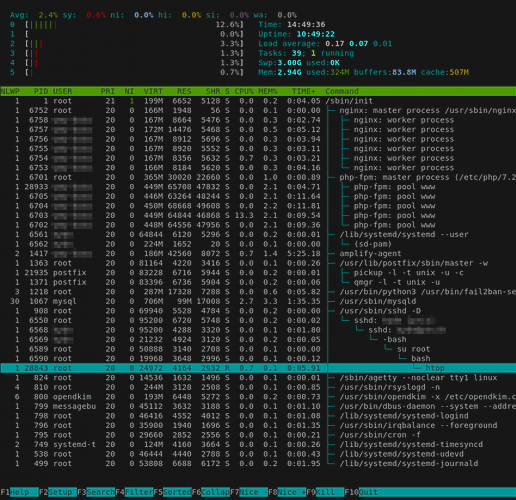
Task: Select php-fpm pool www using 13.3% CPU
Action: [258, 216]
